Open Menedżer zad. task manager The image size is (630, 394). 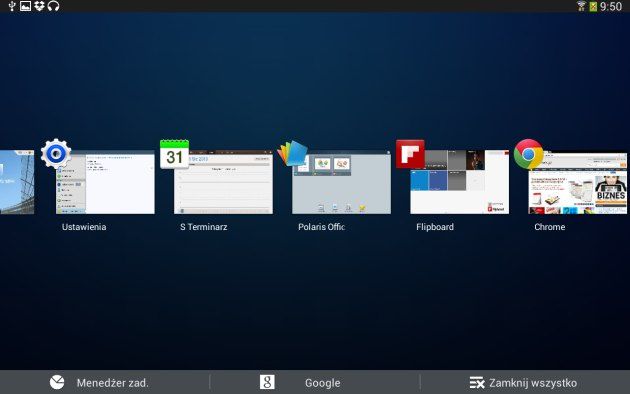pos(105,382)
